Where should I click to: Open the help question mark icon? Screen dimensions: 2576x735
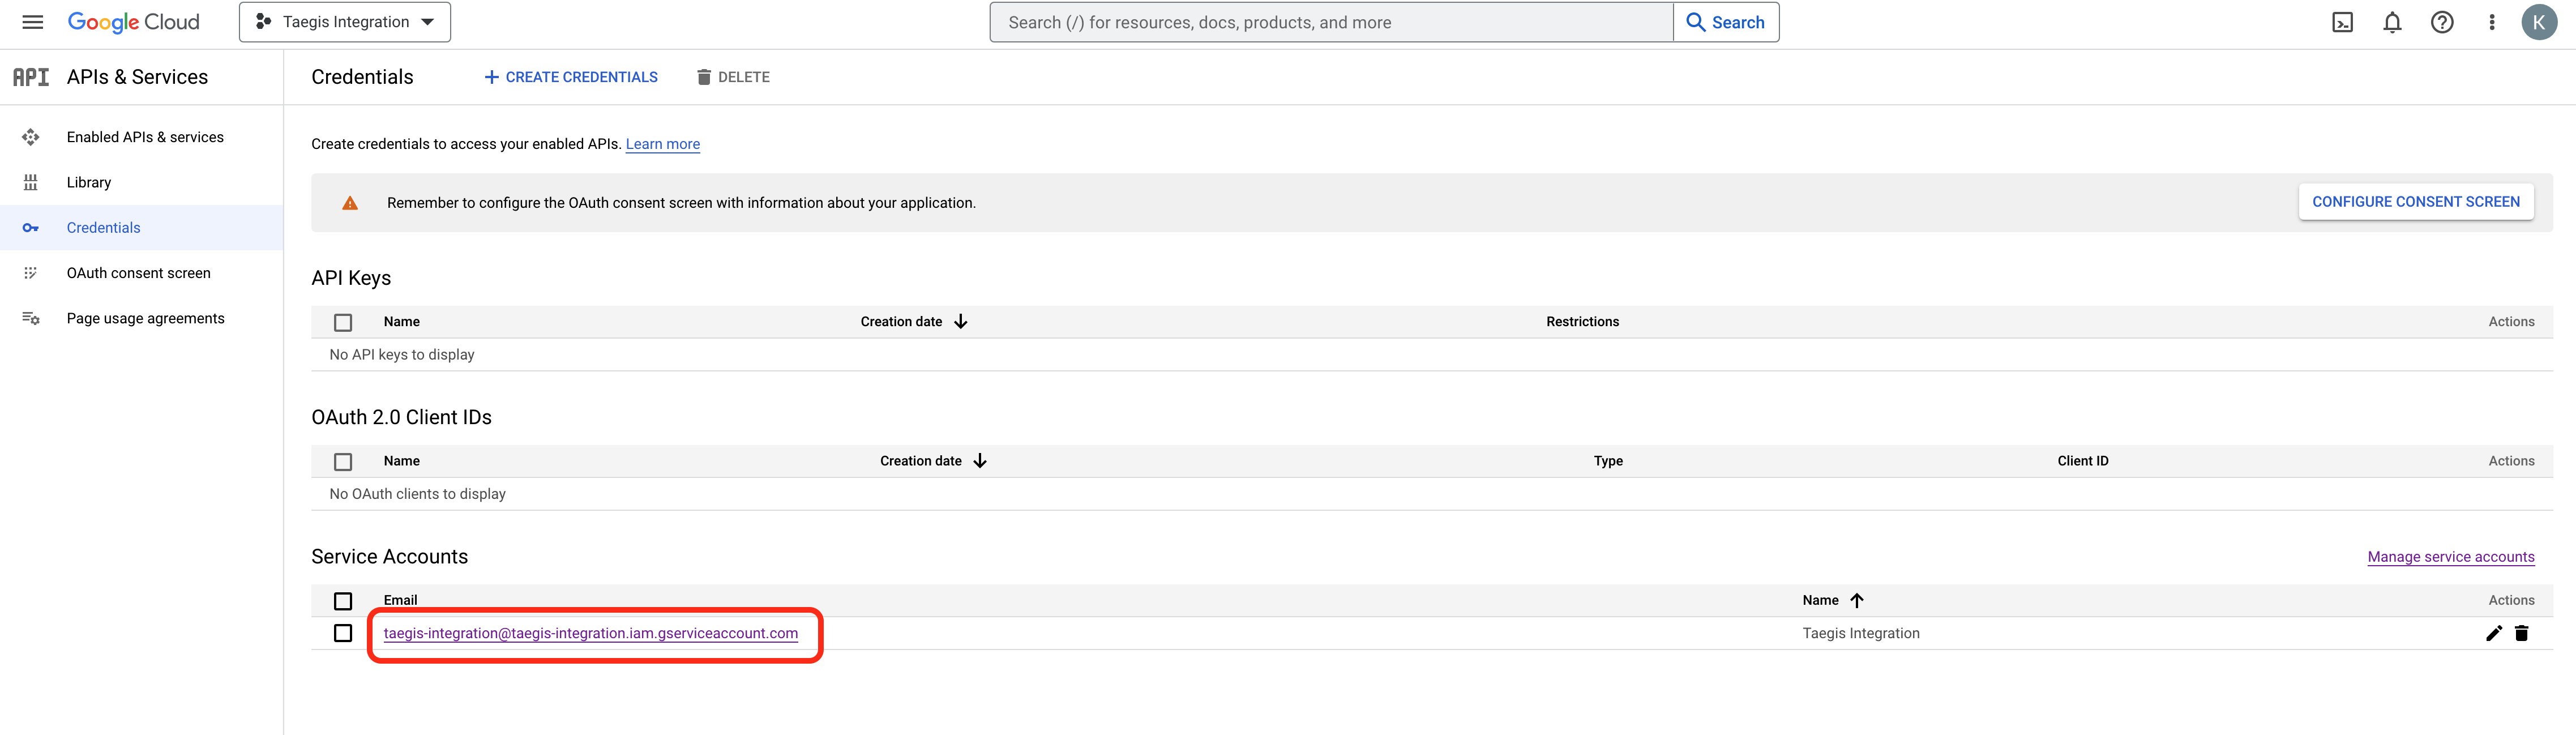(x=2442, y=22)
